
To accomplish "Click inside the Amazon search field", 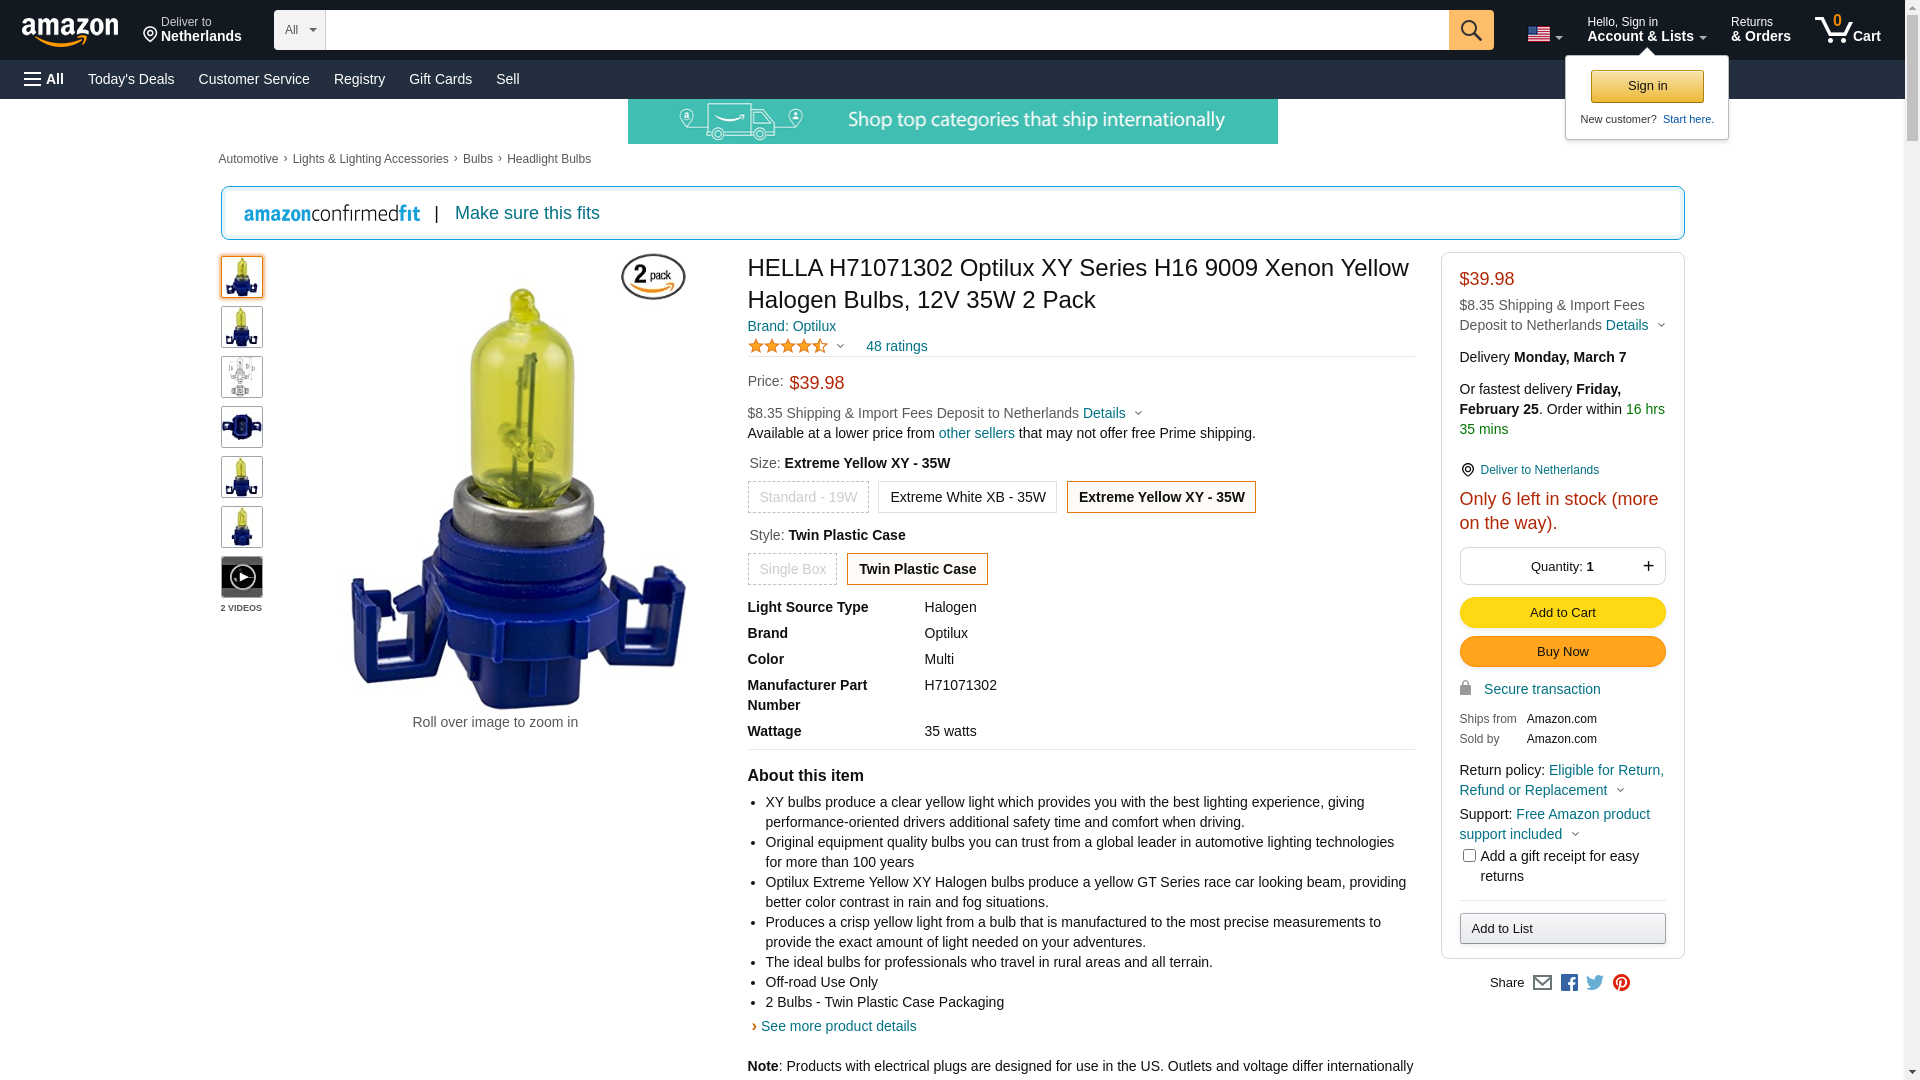I will (x=887, y=30).
